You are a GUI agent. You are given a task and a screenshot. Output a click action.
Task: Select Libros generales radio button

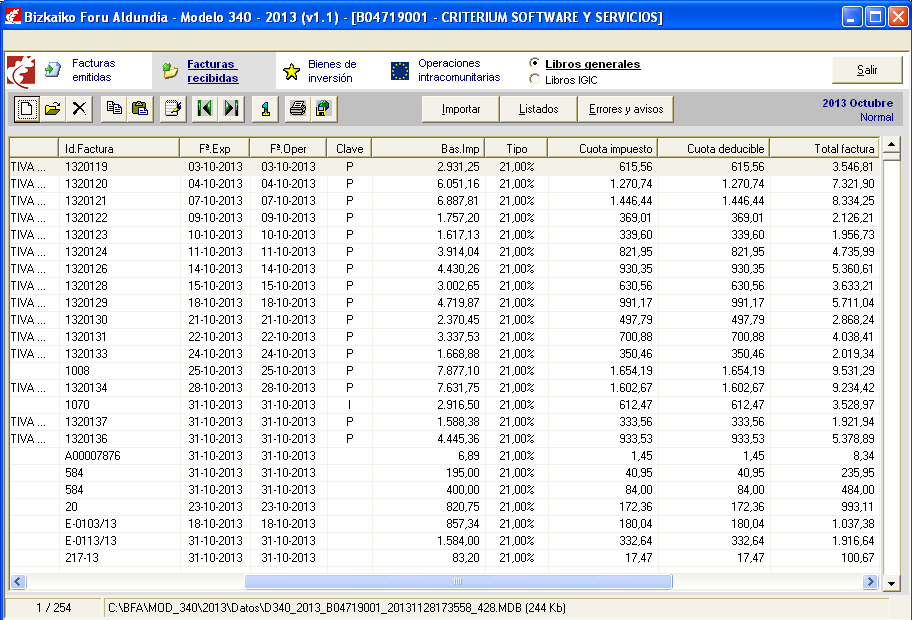(x=535, y=64)
